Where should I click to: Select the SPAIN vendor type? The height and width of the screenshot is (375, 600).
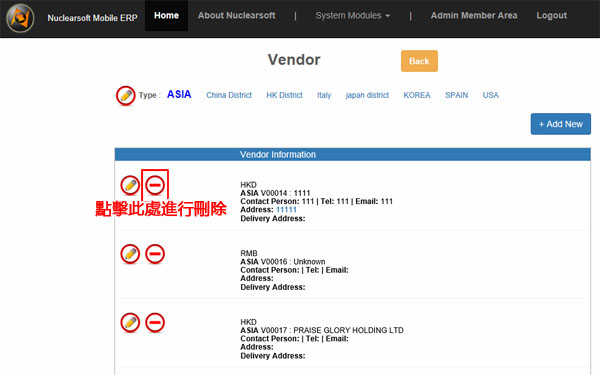coord(456,95)
